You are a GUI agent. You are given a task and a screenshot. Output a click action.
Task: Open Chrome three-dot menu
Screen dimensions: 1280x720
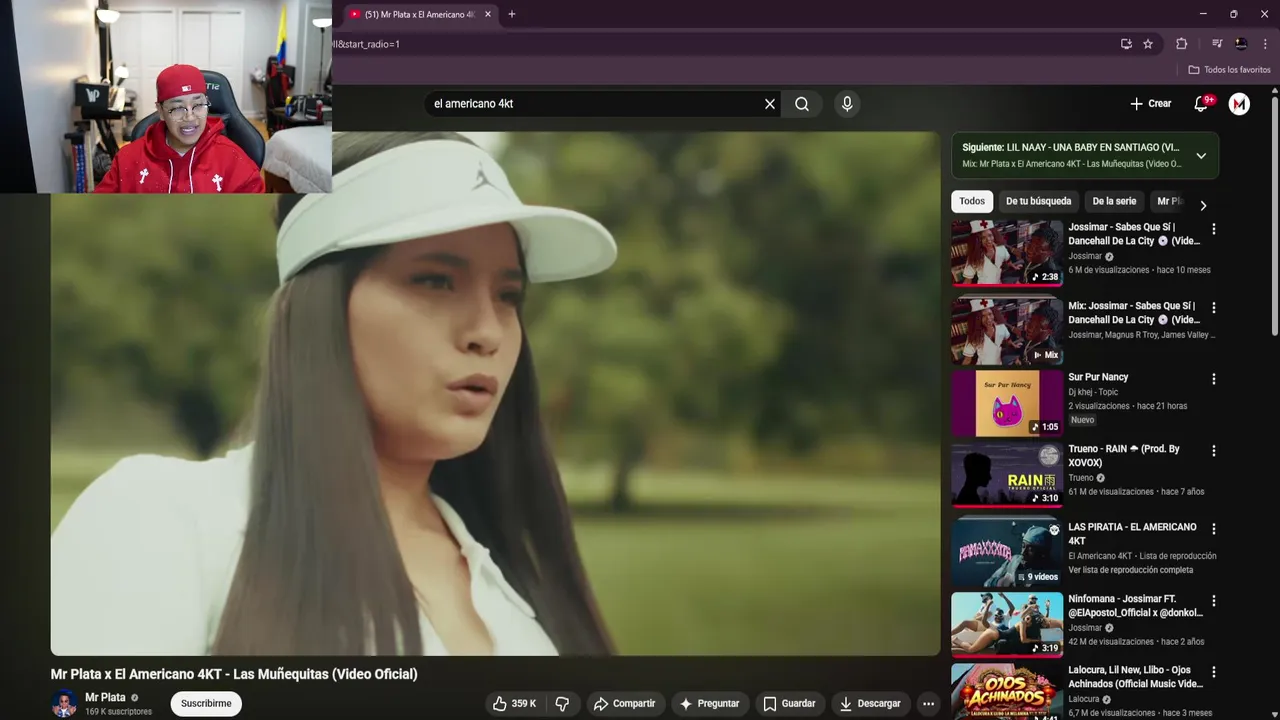point(1265,44)
